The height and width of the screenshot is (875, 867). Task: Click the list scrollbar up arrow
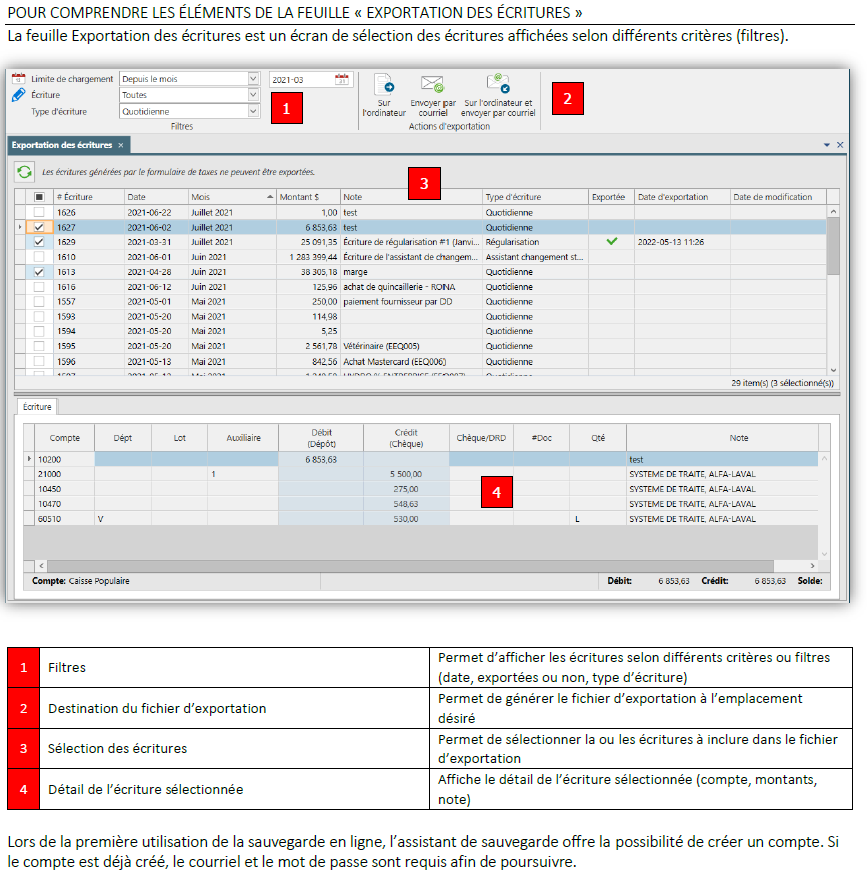point(833,212)
